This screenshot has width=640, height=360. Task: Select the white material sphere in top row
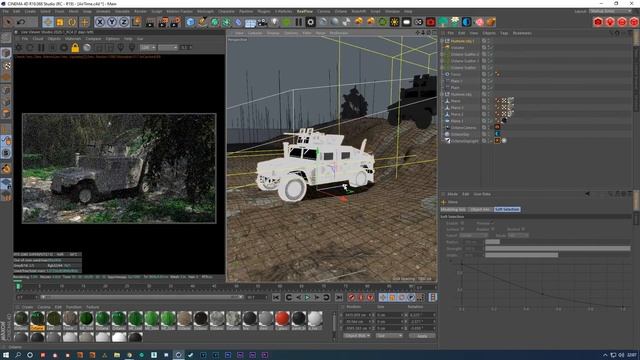point(315,319)
